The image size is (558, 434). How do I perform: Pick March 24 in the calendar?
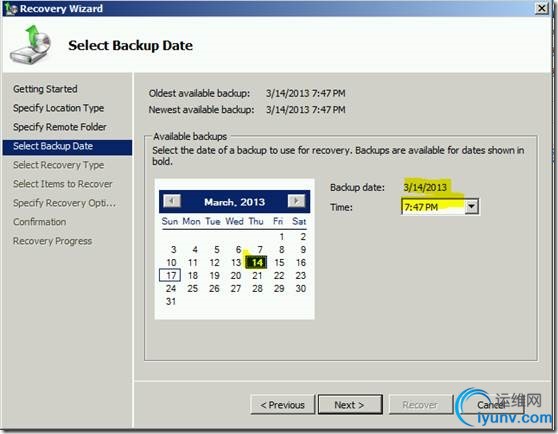pyautogui.click(x=171, y=289)
